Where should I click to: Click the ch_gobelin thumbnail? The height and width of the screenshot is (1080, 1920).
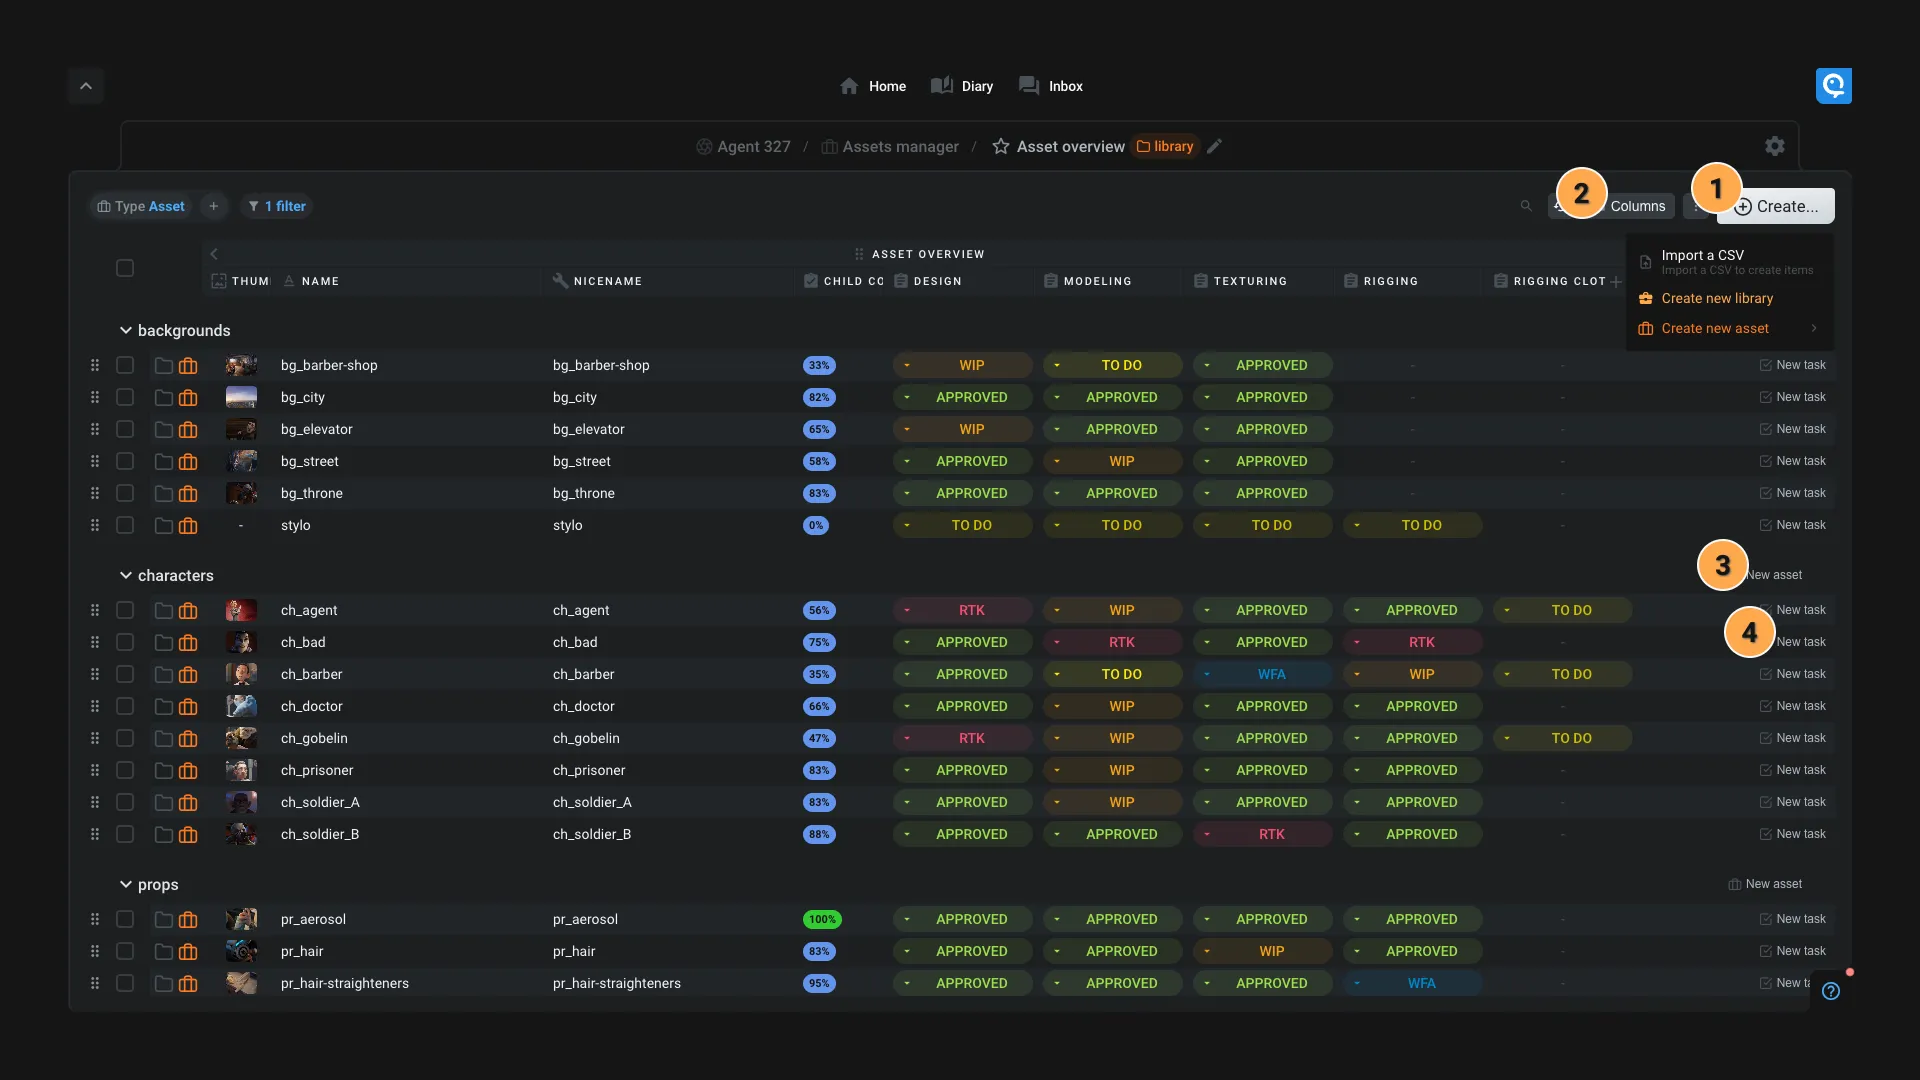[x=241, y=738]
